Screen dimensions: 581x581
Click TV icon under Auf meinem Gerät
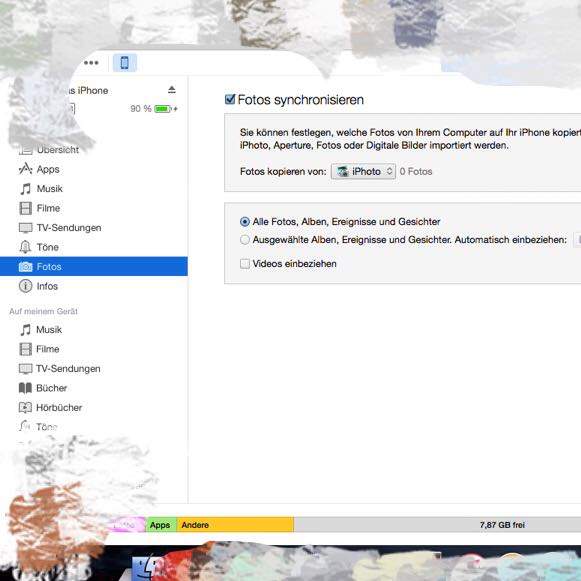pos(25,369)
